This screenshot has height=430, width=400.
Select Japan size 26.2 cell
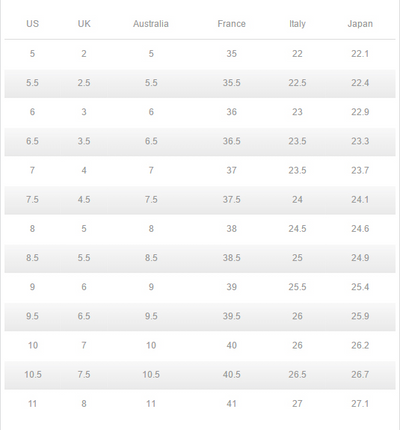pyautogui.click(x=360, y=345)
